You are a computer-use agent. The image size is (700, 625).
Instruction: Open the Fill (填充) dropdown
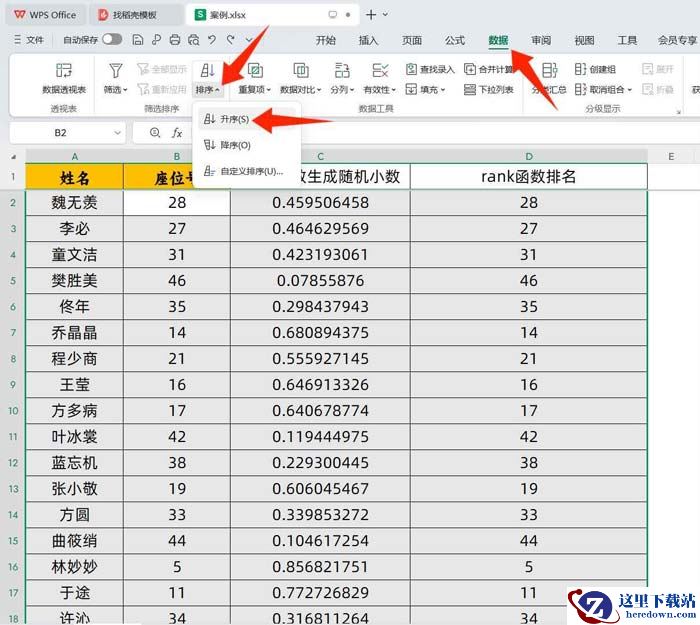[x=430, y=90]
